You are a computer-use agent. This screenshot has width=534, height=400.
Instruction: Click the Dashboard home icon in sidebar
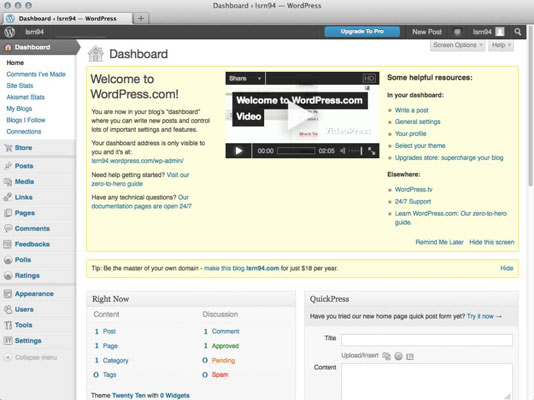pos(8,47)
